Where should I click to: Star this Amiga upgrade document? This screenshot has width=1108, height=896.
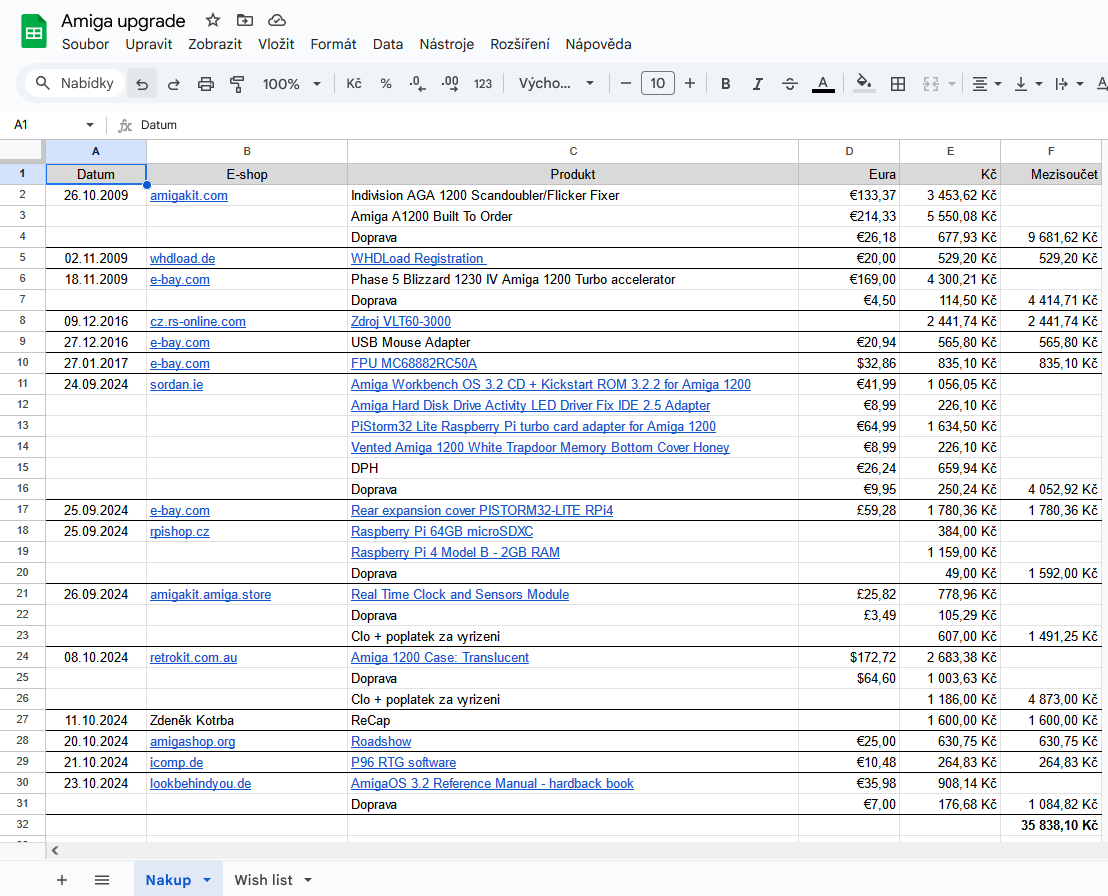[213, 20]
